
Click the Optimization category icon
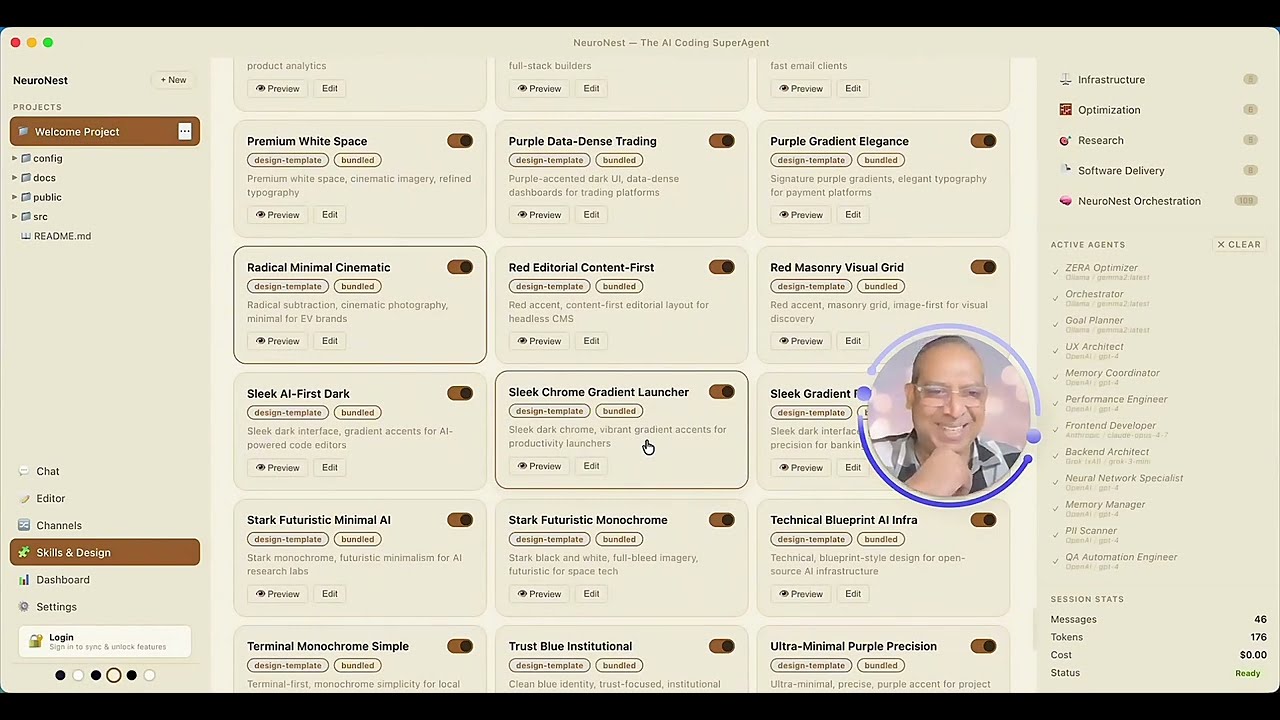[1065, 110]
